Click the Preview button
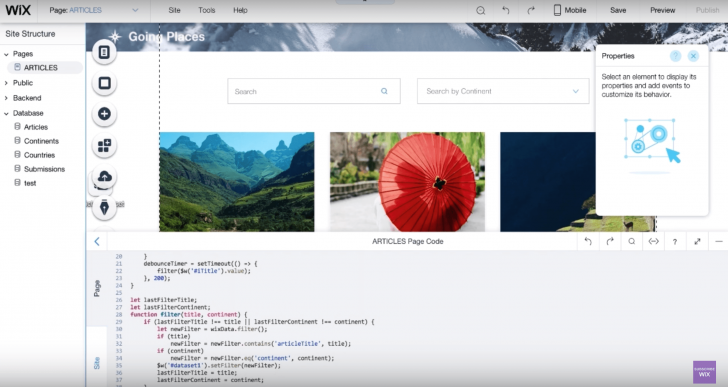728x387 pixels. pyautogui.click(x=663, y=10)
